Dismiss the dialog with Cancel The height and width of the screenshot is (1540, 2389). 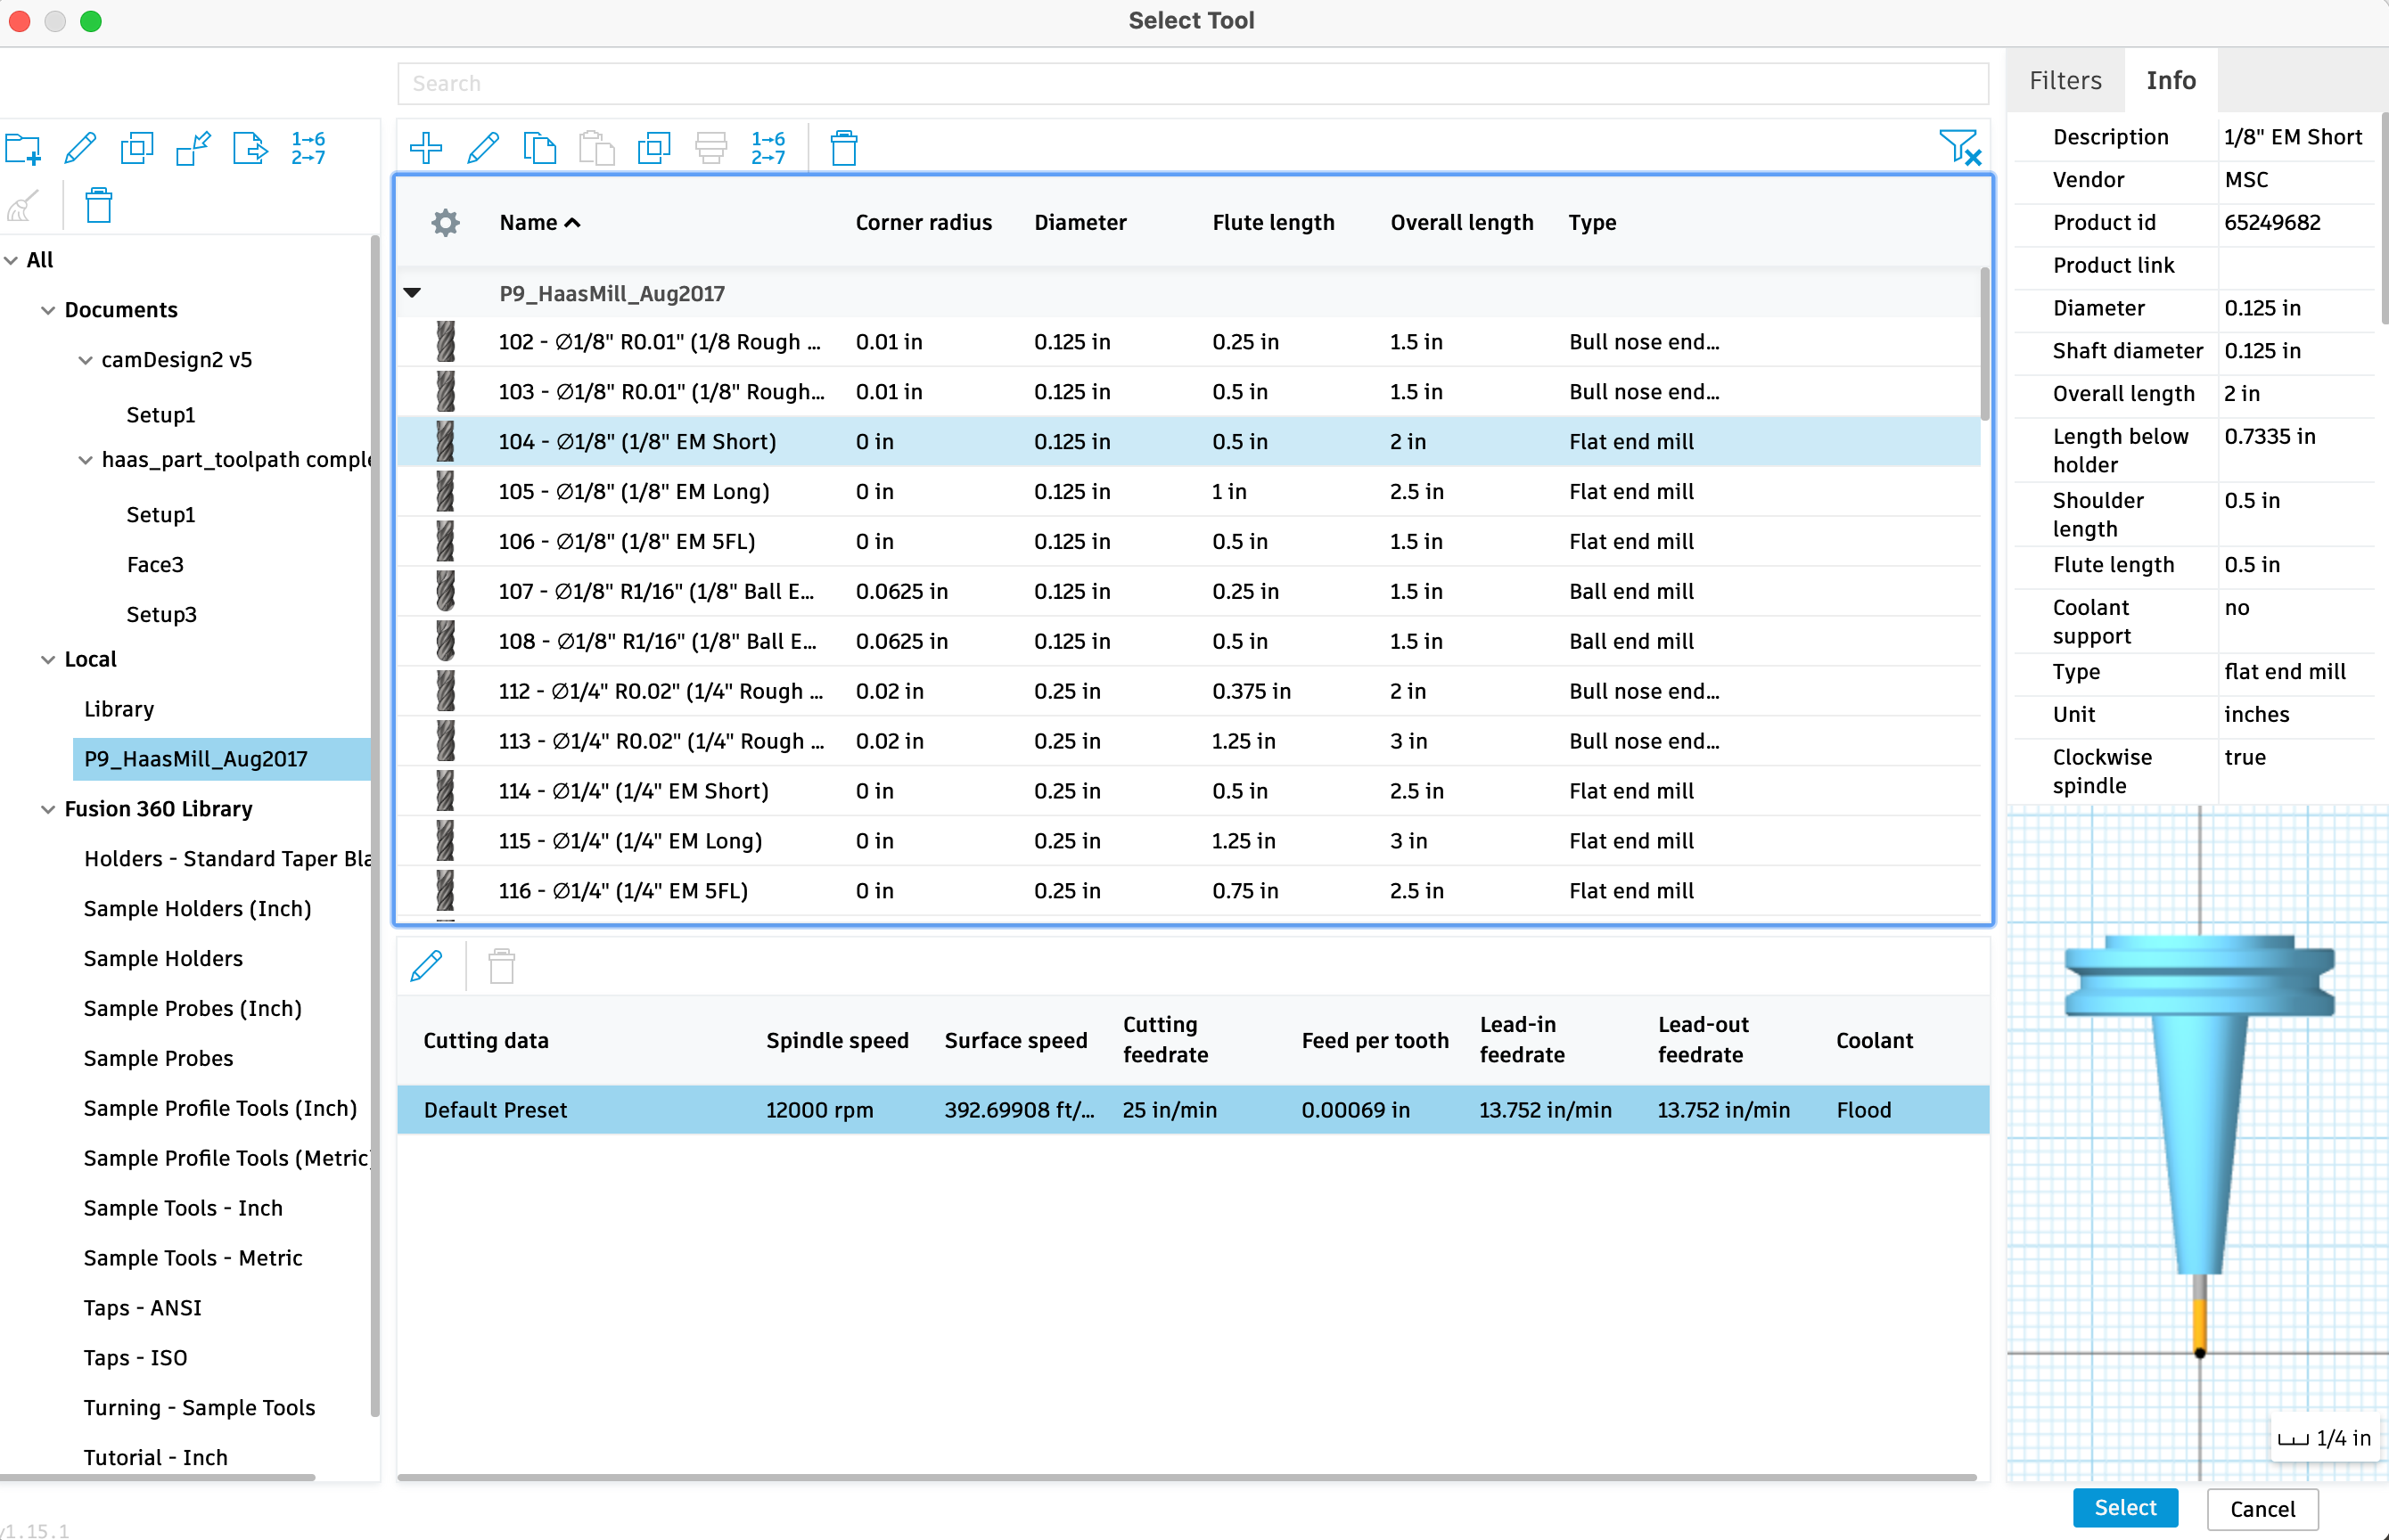coord(2262,1508)
